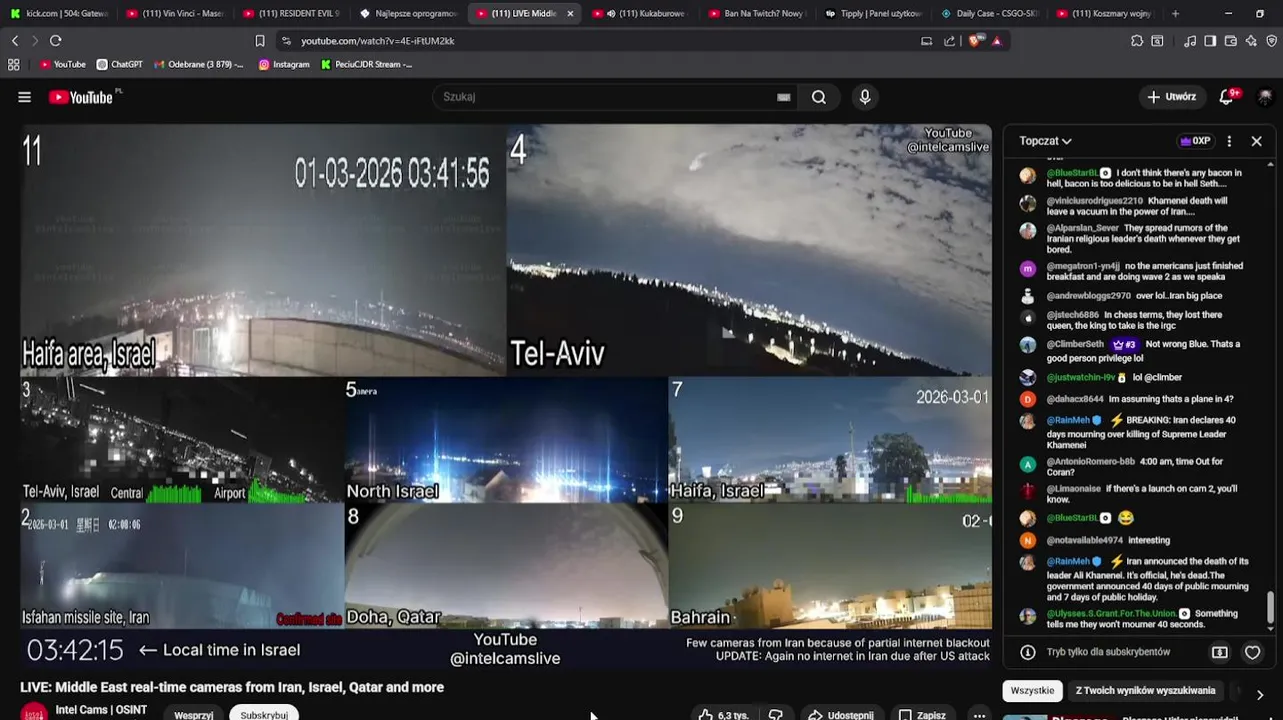
Task: Click Udostępnij share button
Action: (x=841, y=715)
